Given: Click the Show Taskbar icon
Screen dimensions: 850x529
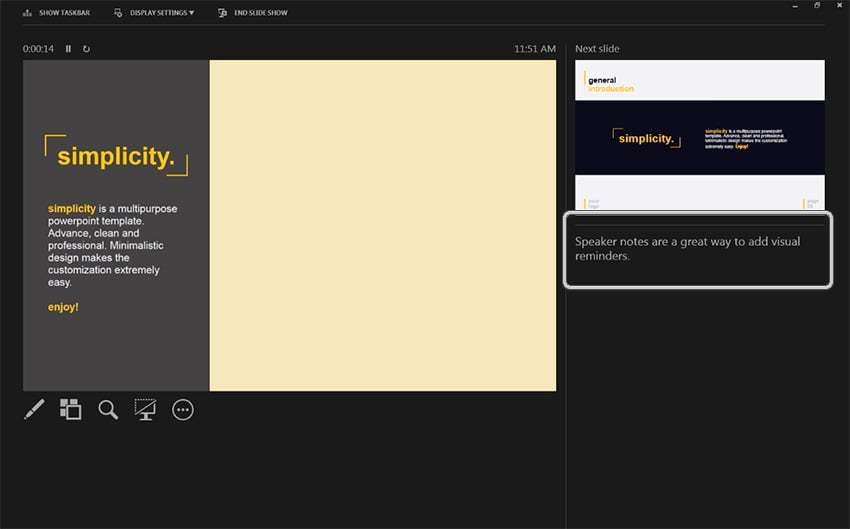Looking at the screenshot, I should click(x=27, y=12).
